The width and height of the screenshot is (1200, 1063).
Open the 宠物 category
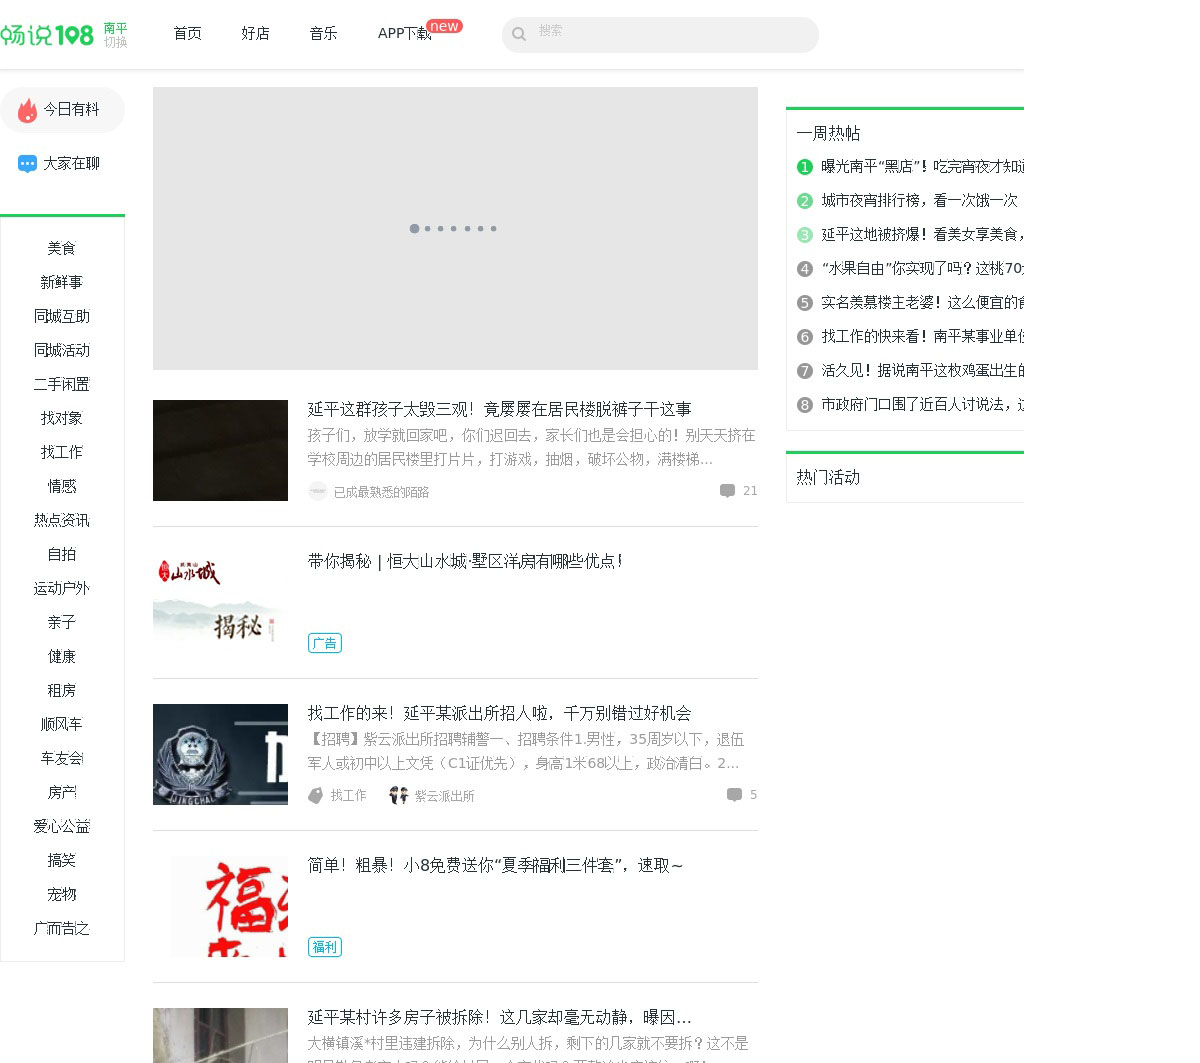62,894
